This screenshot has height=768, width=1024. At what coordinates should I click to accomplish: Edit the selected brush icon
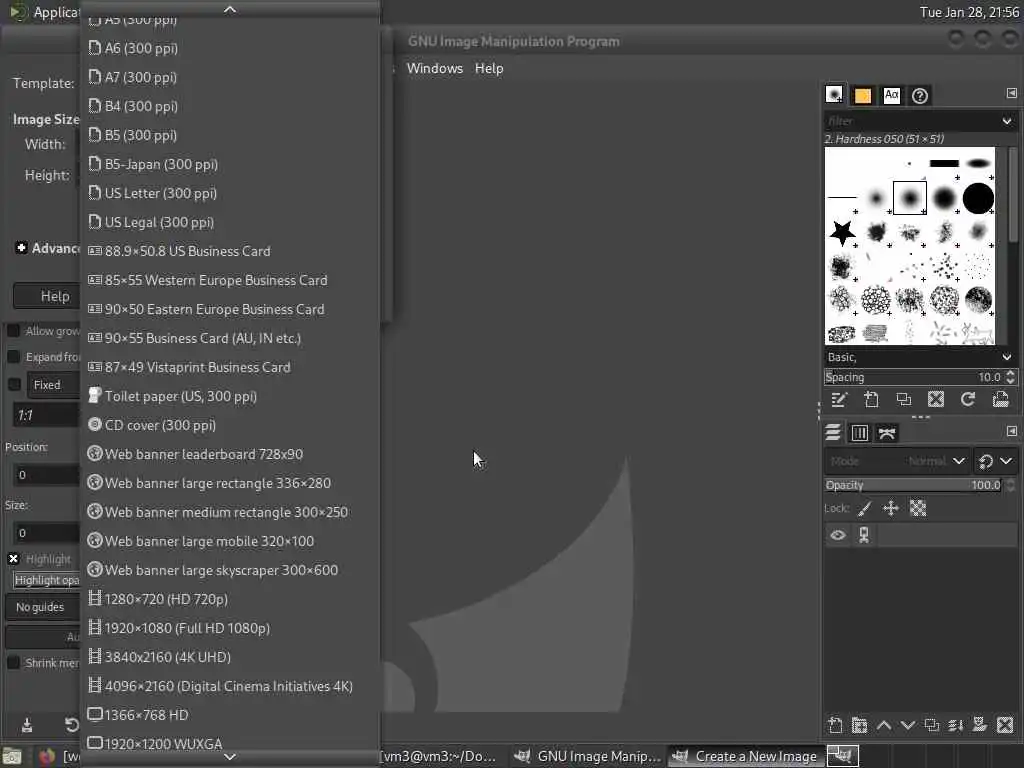pyautogui.click(x=839, y=399)
